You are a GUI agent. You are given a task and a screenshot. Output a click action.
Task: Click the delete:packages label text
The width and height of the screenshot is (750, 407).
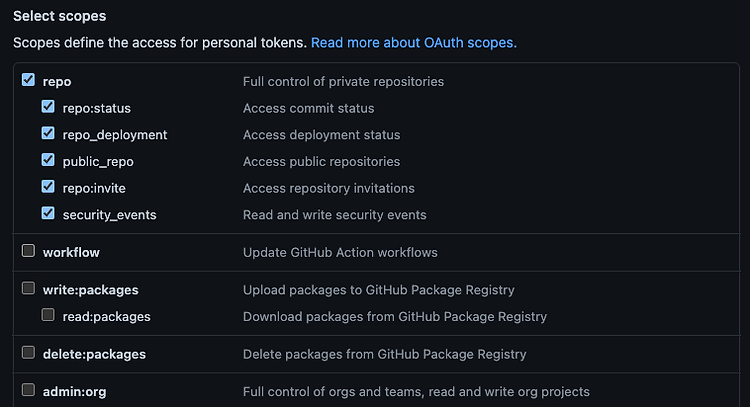(x=94, y=354)
